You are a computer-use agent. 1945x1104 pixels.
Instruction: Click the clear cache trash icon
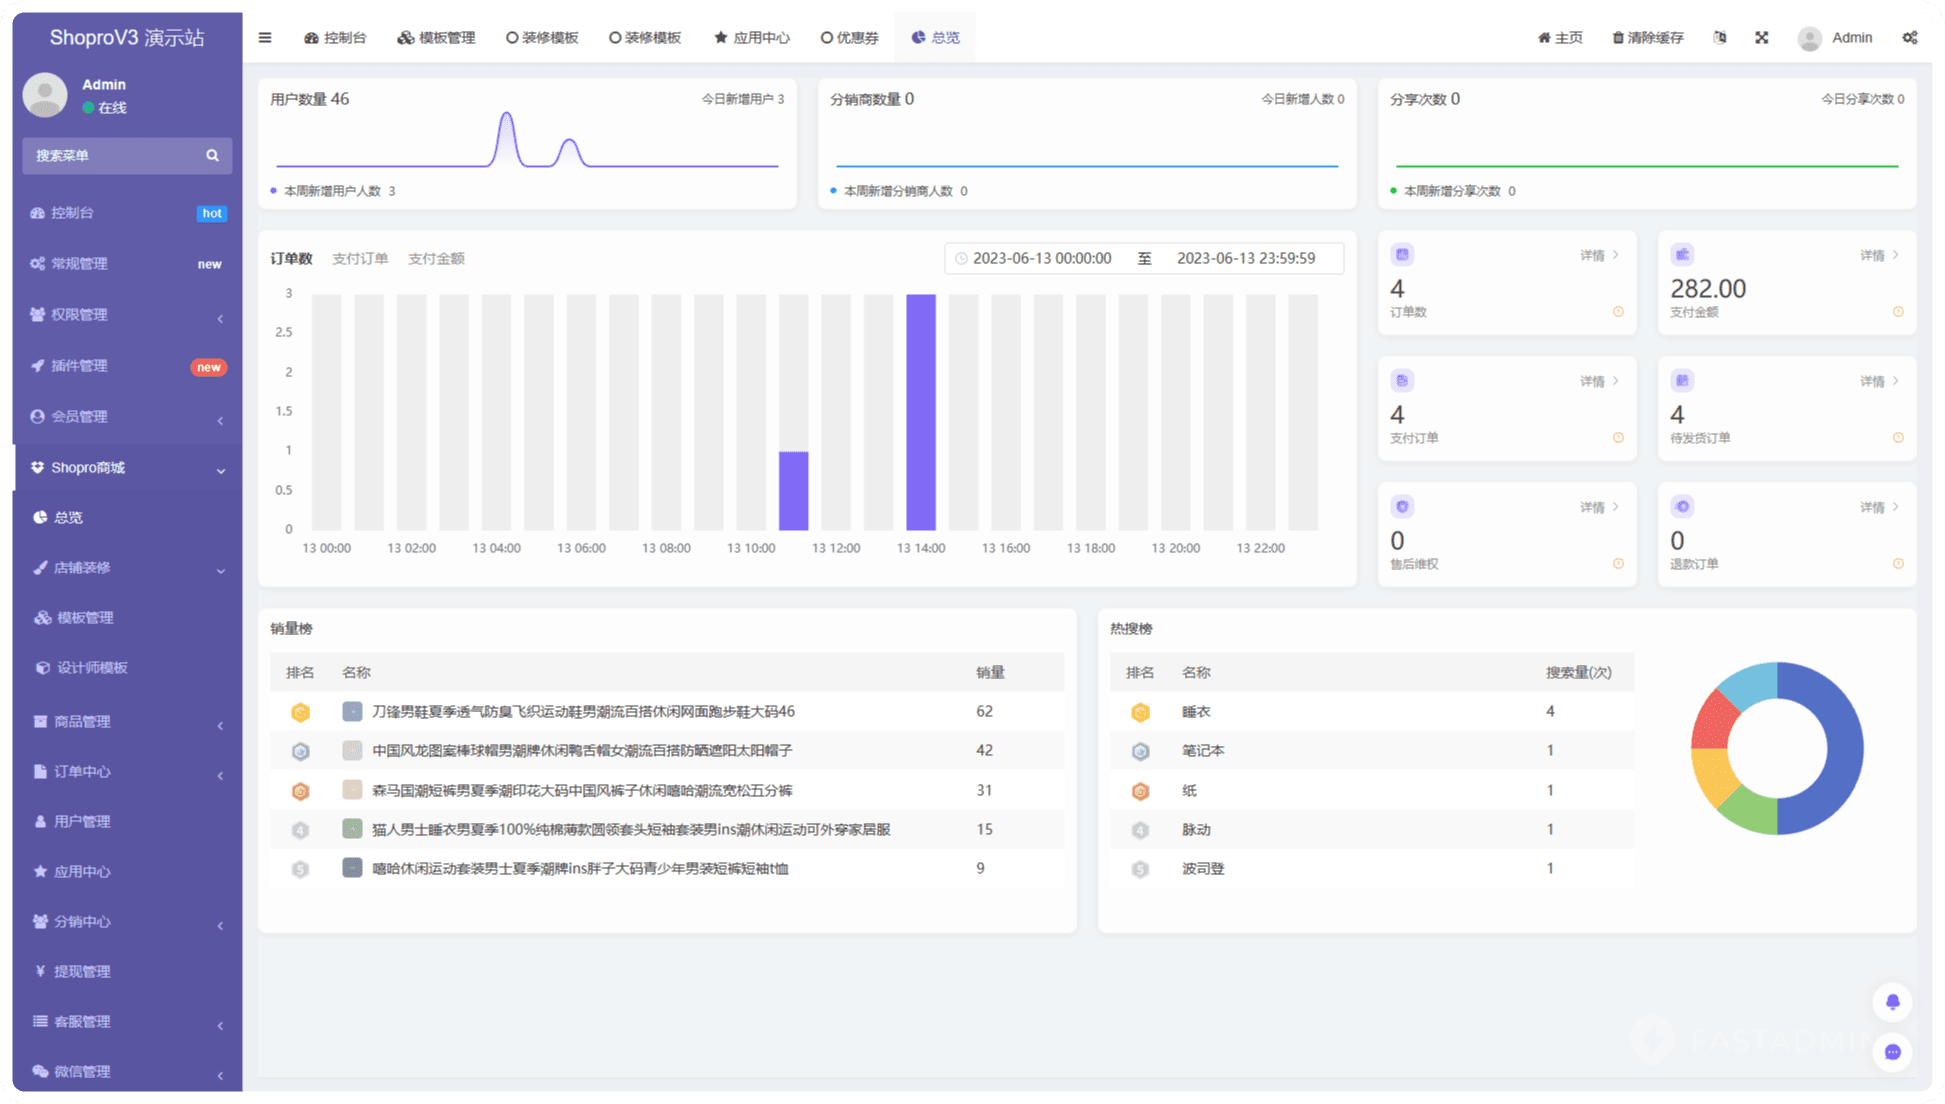(x=1617, y=38)
